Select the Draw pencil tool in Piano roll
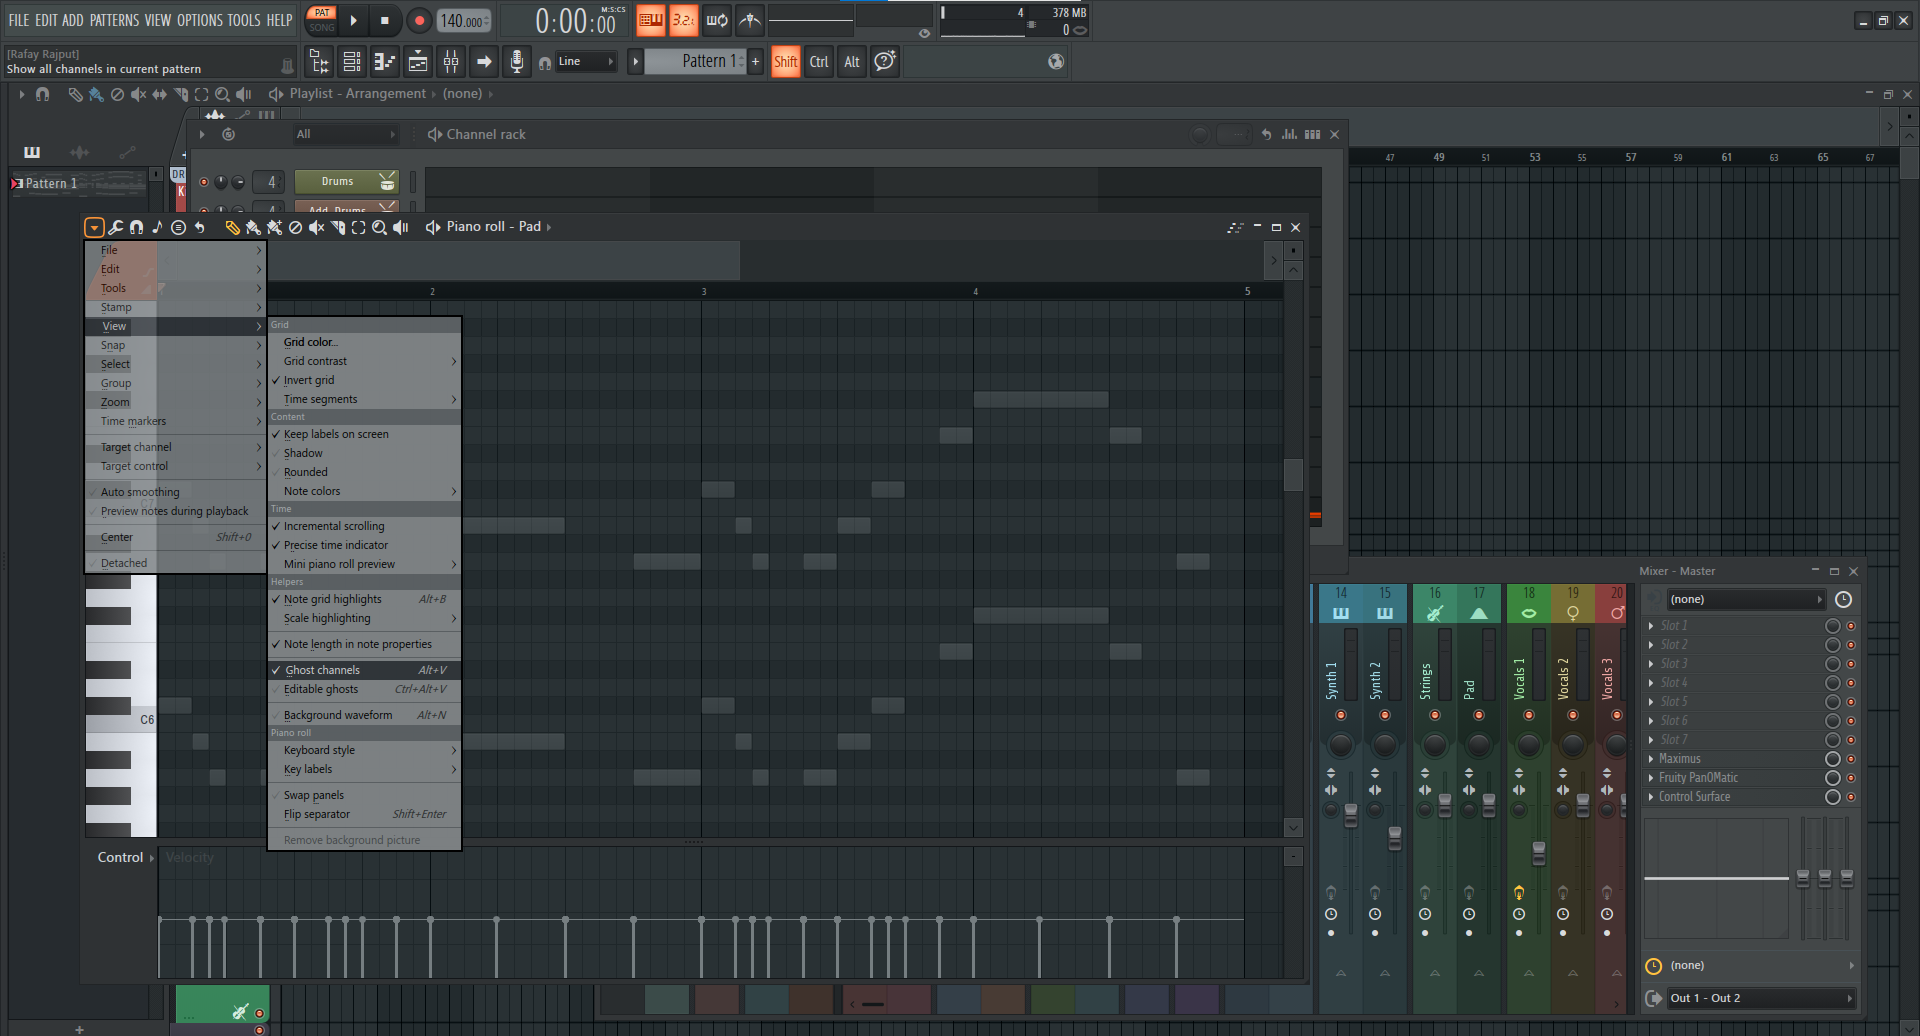 pos(232,228)
